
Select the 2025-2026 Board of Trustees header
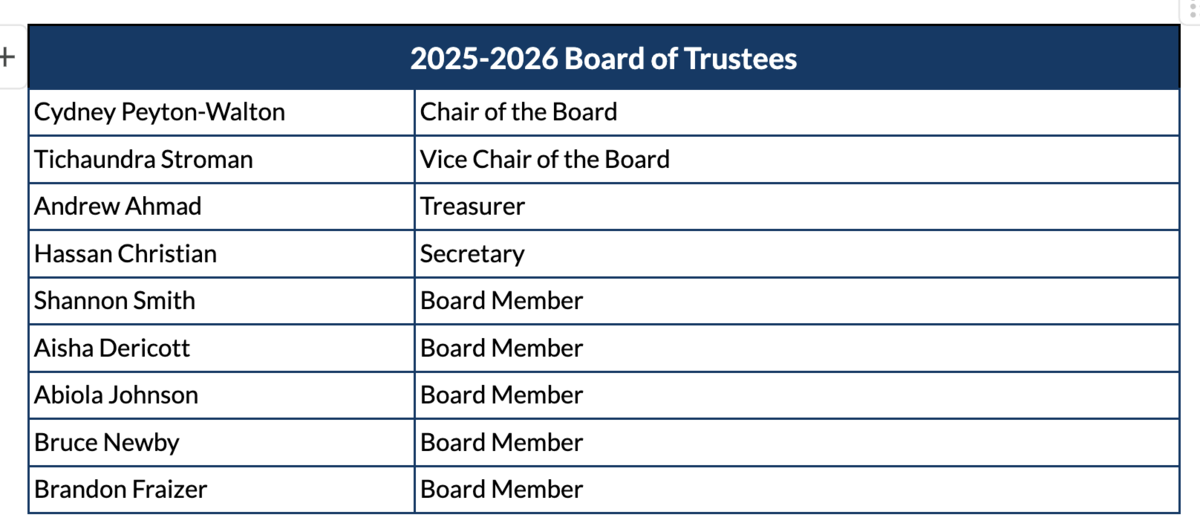(x=604, y=58)
